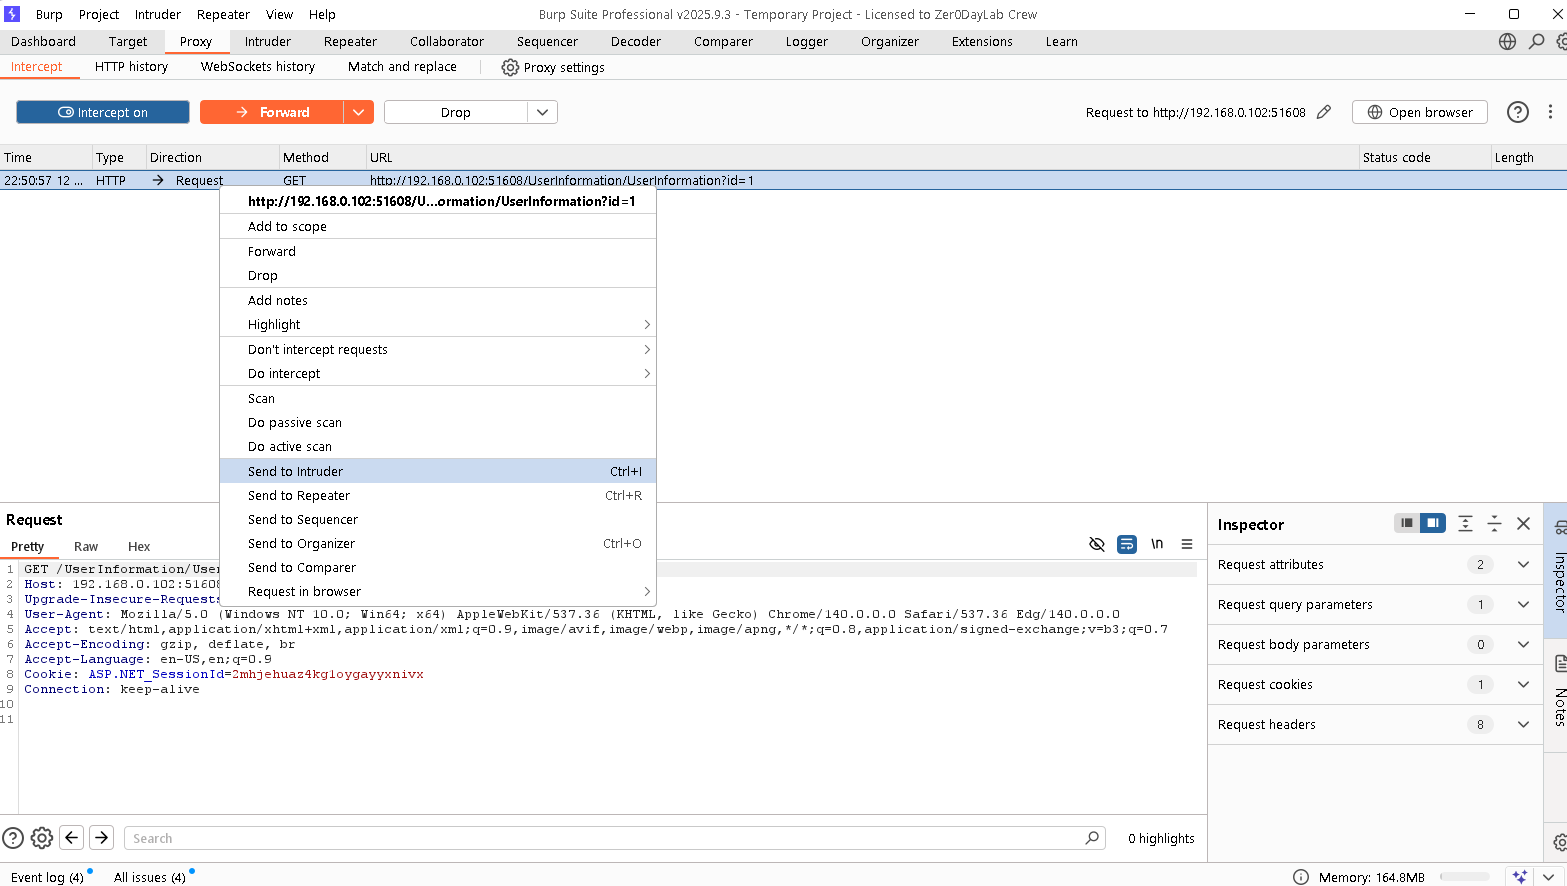Go to previous search match arrow
1567x886 pixels.
tap(72, 838)
